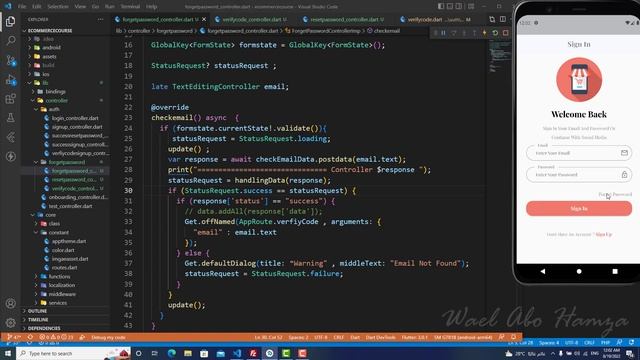
Task: Toggle the Primary Side Bar layout icon
Action: pyautogui.click(x=441, y=6)
